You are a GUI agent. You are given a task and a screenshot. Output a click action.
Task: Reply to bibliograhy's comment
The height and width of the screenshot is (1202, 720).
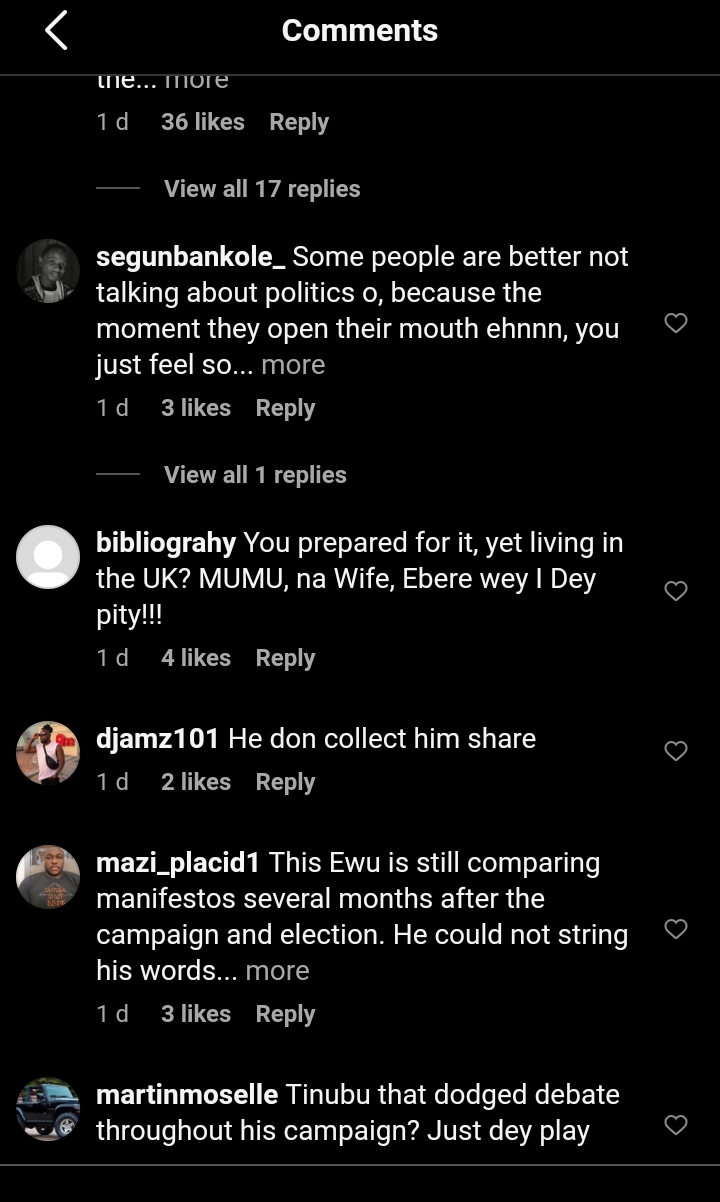pyautogui.click(x=285, y=658)
